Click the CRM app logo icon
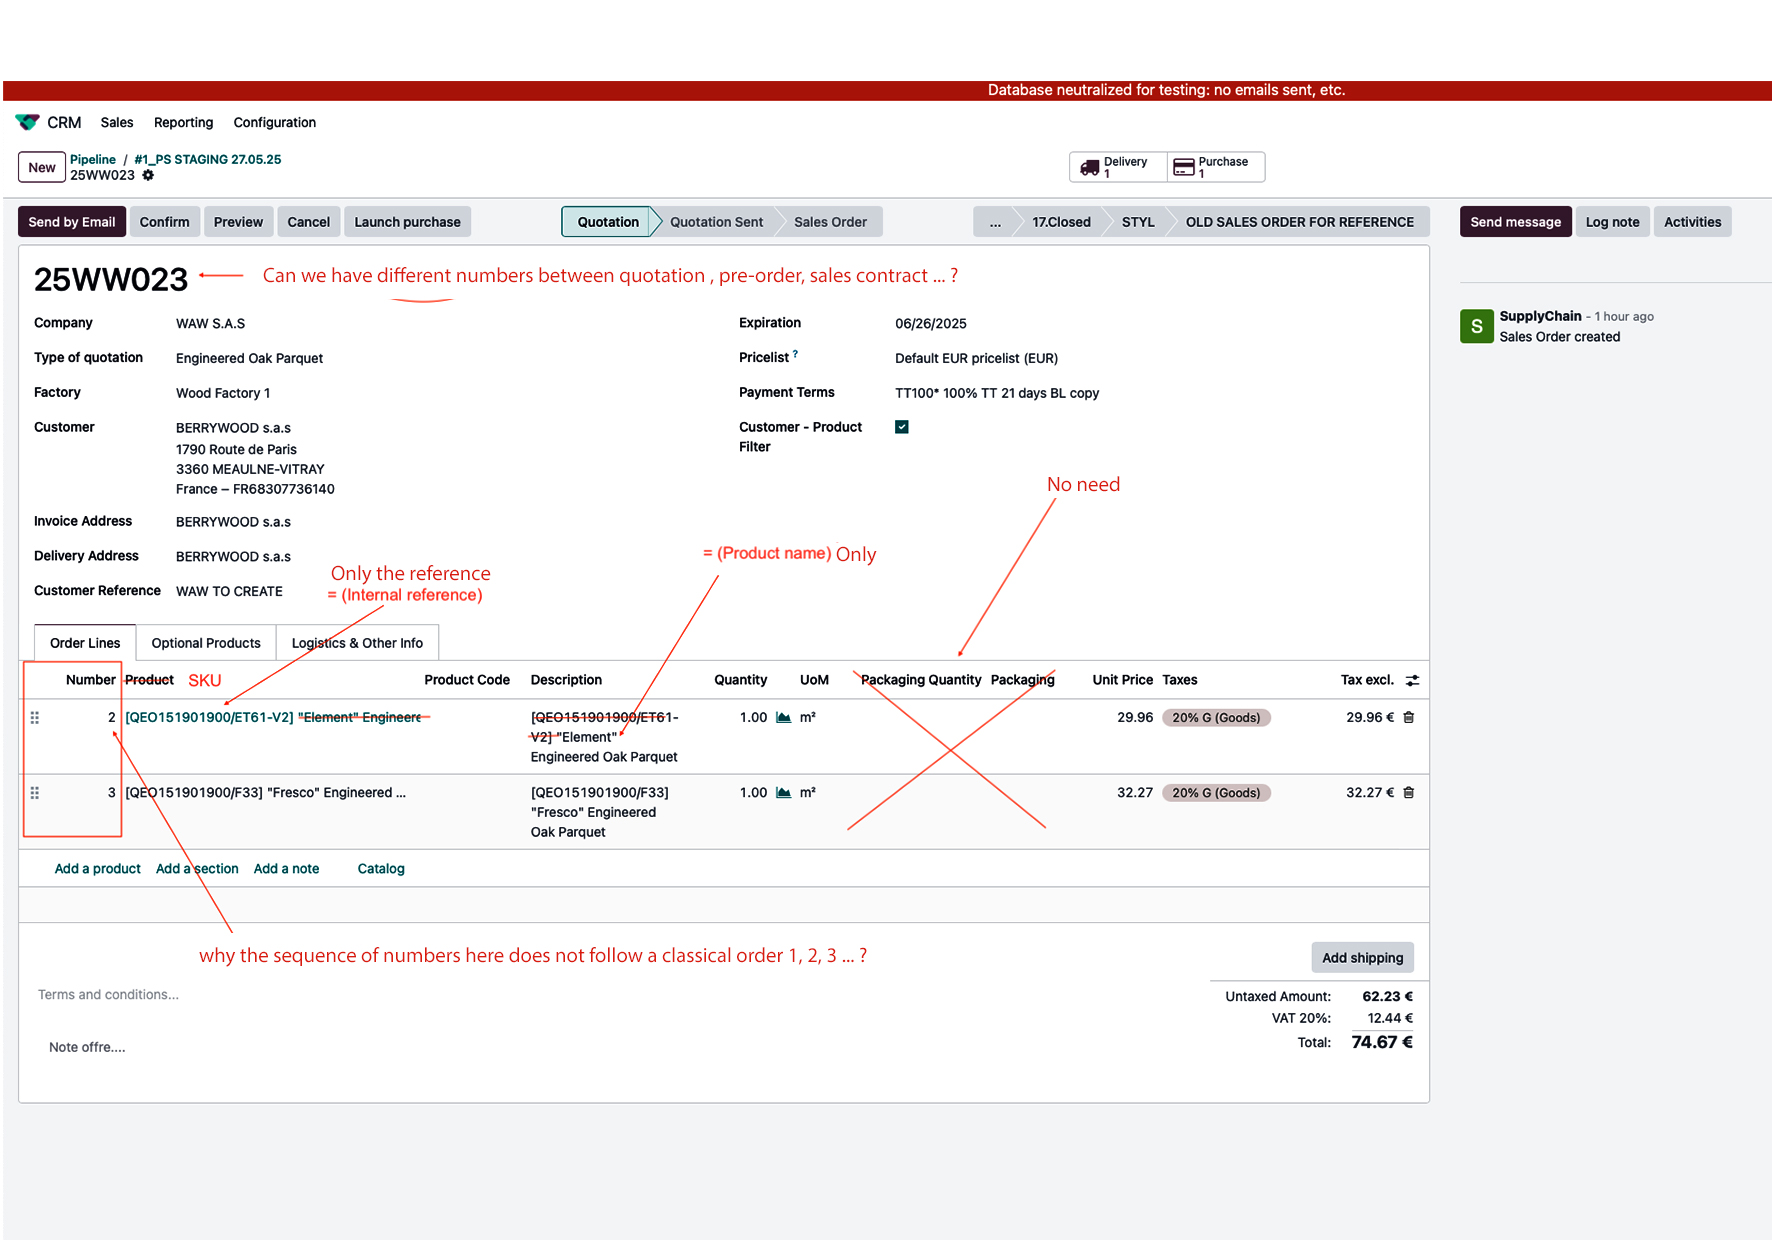The height and width of the screenshot is (1240, 1772). pyautogui.click(x=27, y=122)
